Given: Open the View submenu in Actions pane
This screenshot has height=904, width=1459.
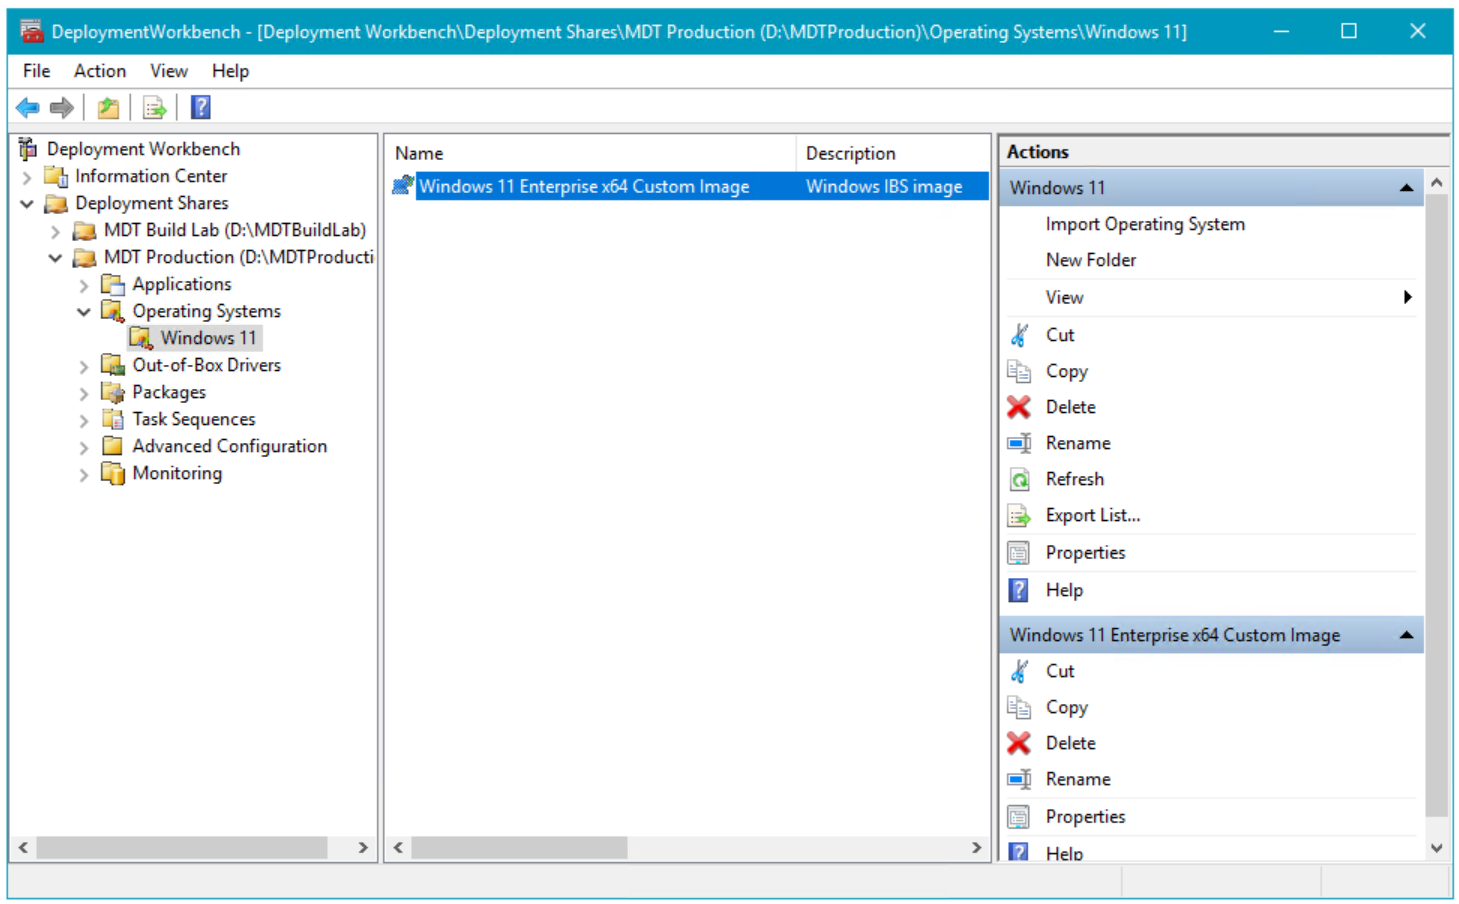Looking at the screenshot, I should (1064, 297).
